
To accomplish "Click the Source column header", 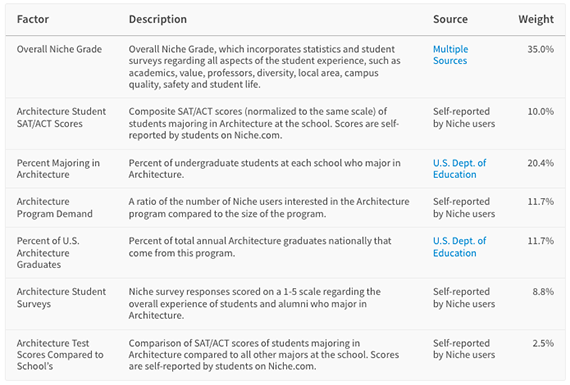I will [x=450, y=19].
